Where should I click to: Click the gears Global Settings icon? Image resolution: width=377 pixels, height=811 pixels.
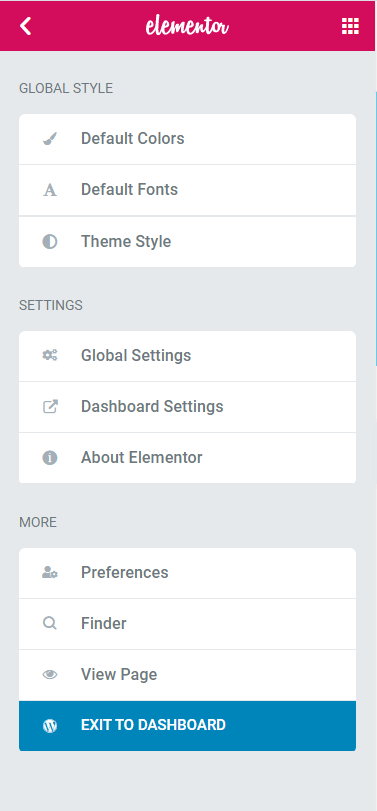coord(50,355)
